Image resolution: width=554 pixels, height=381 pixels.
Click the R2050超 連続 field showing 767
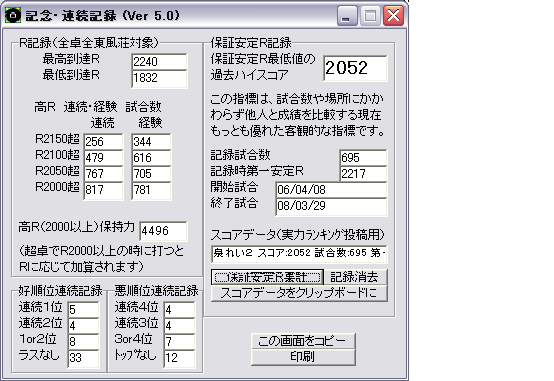click(x=103, y=174)
